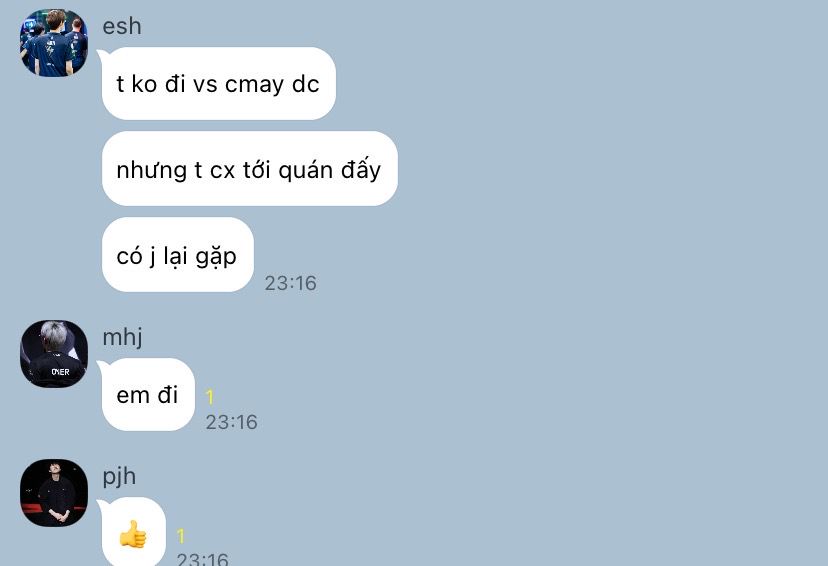Viewport: 828px width, 566px height.
Task: Tap the word 'gặp' in esh's third message
Action: 216,257
